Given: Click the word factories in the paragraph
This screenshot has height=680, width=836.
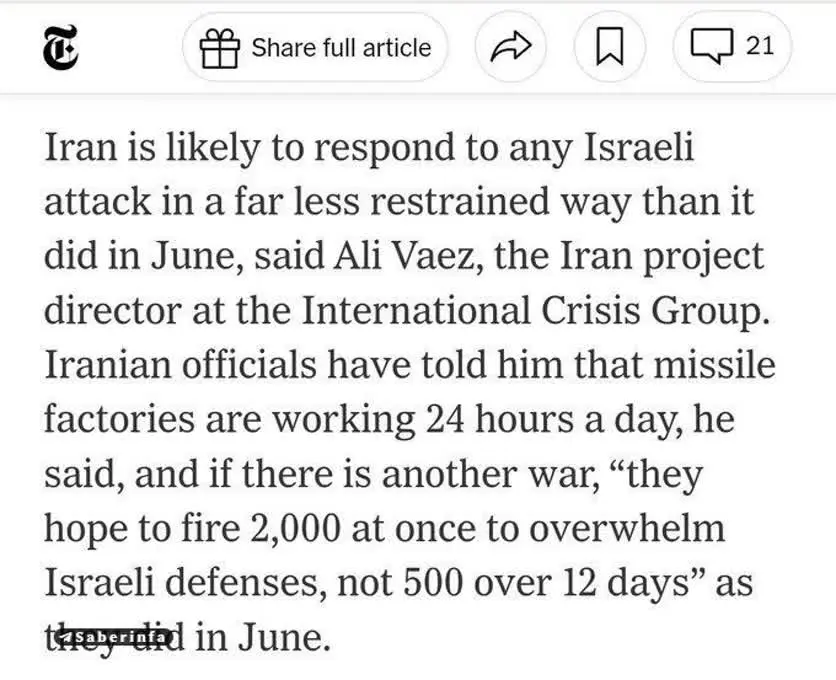Looking at the screenshot, I should pos(119,417).
